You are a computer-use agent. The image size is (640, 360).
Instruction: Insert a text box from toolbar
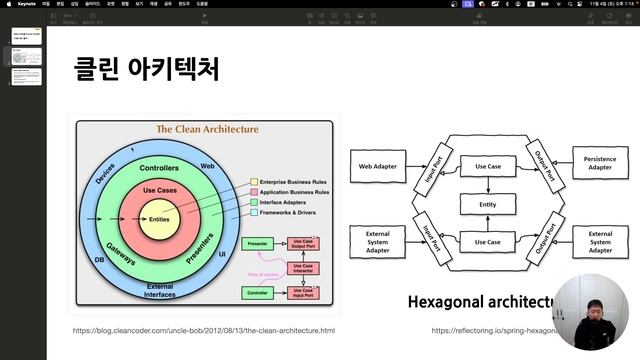coord(334,17)
